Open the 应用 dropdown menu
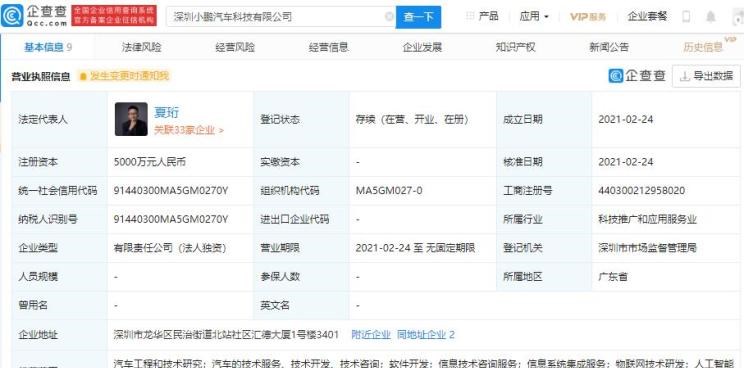Viewport: 744px width, 368px height. (x=534, y=17)
